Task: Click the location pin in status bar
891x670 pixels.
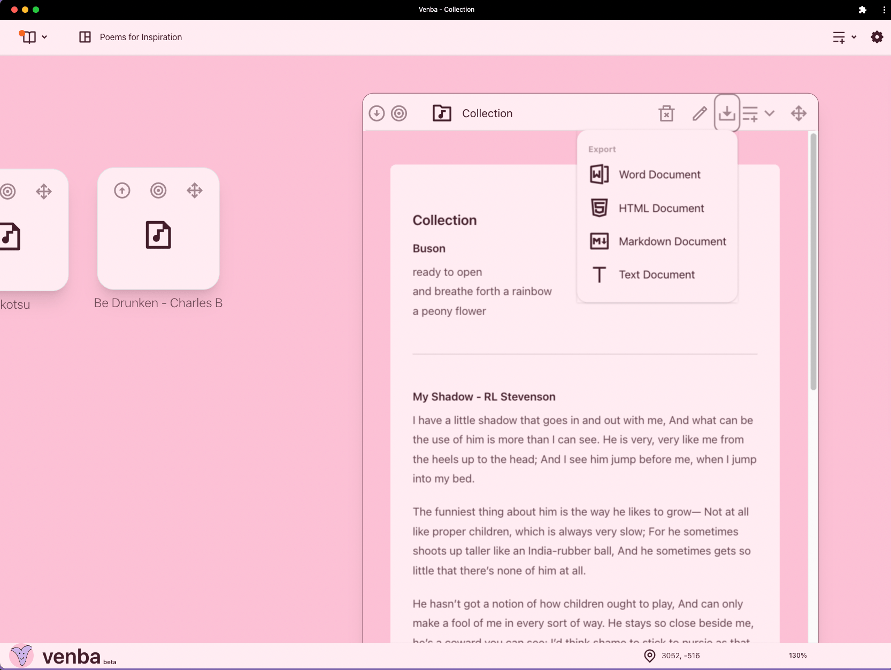Action: (649, 656)
